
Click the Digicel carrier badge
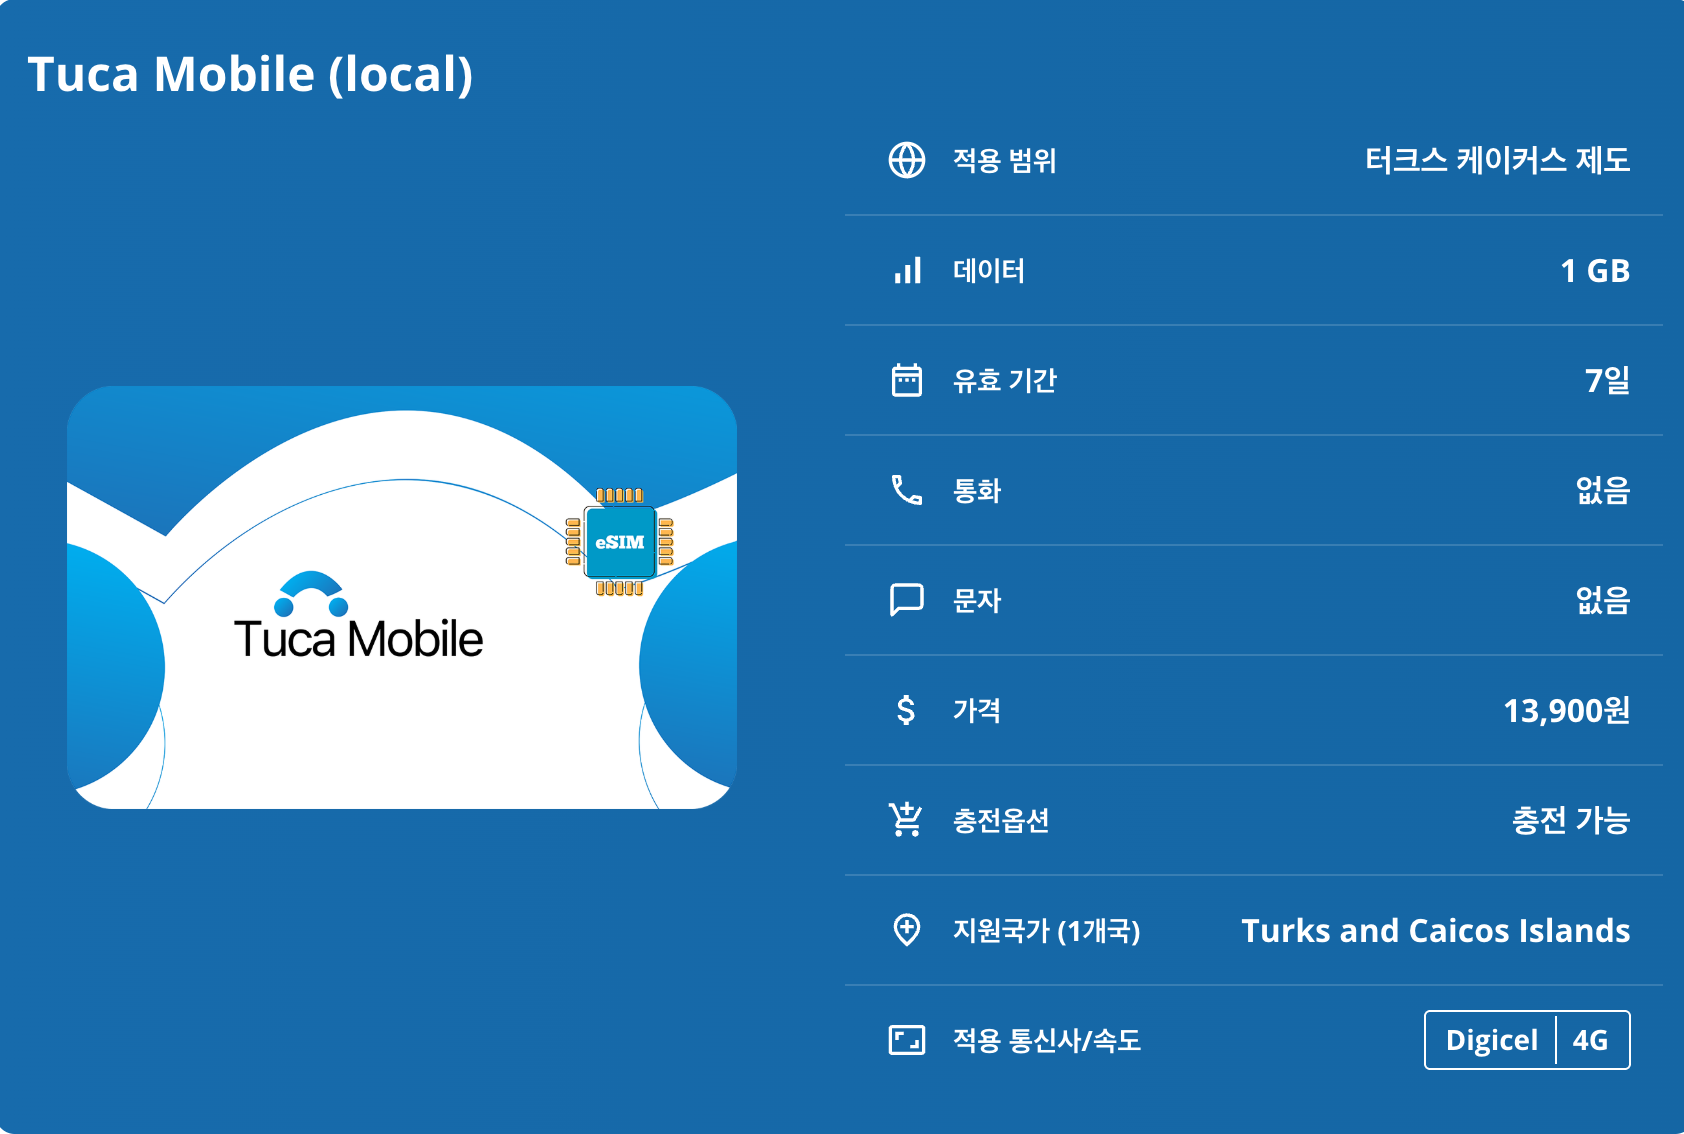click(x=1492, y=1040)
